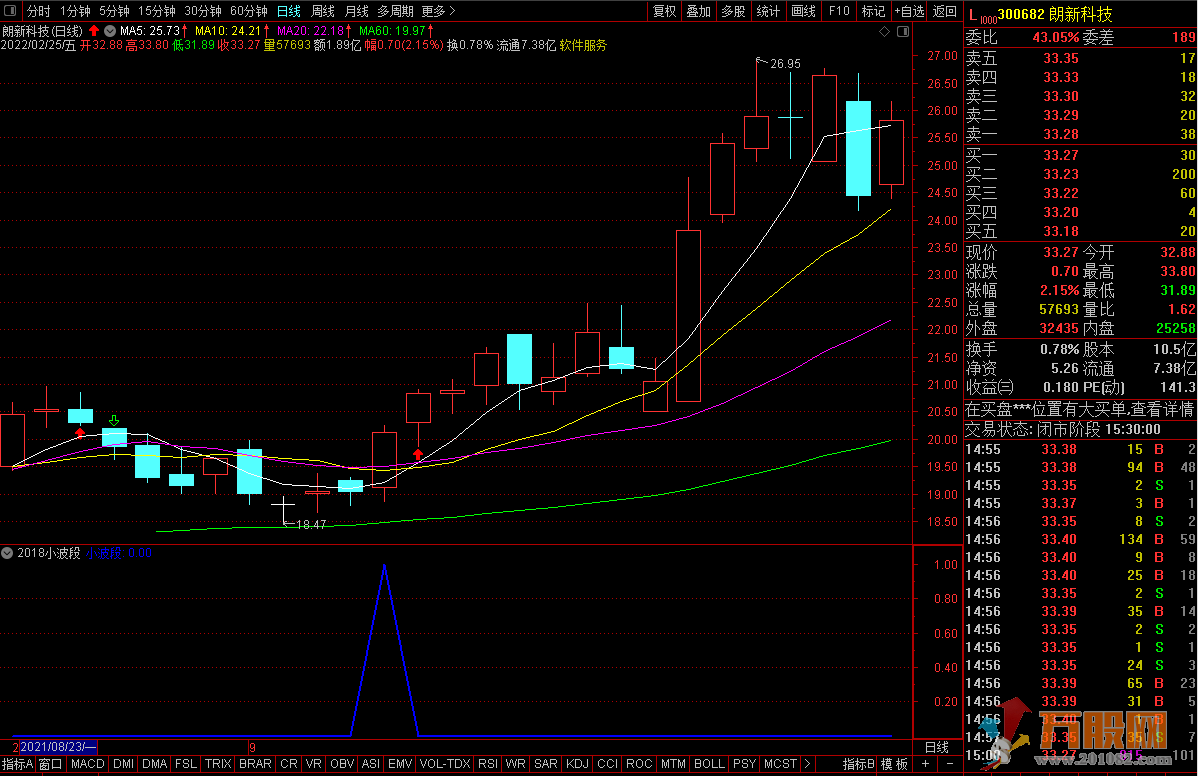Select the MACD indicator tab

87,764
